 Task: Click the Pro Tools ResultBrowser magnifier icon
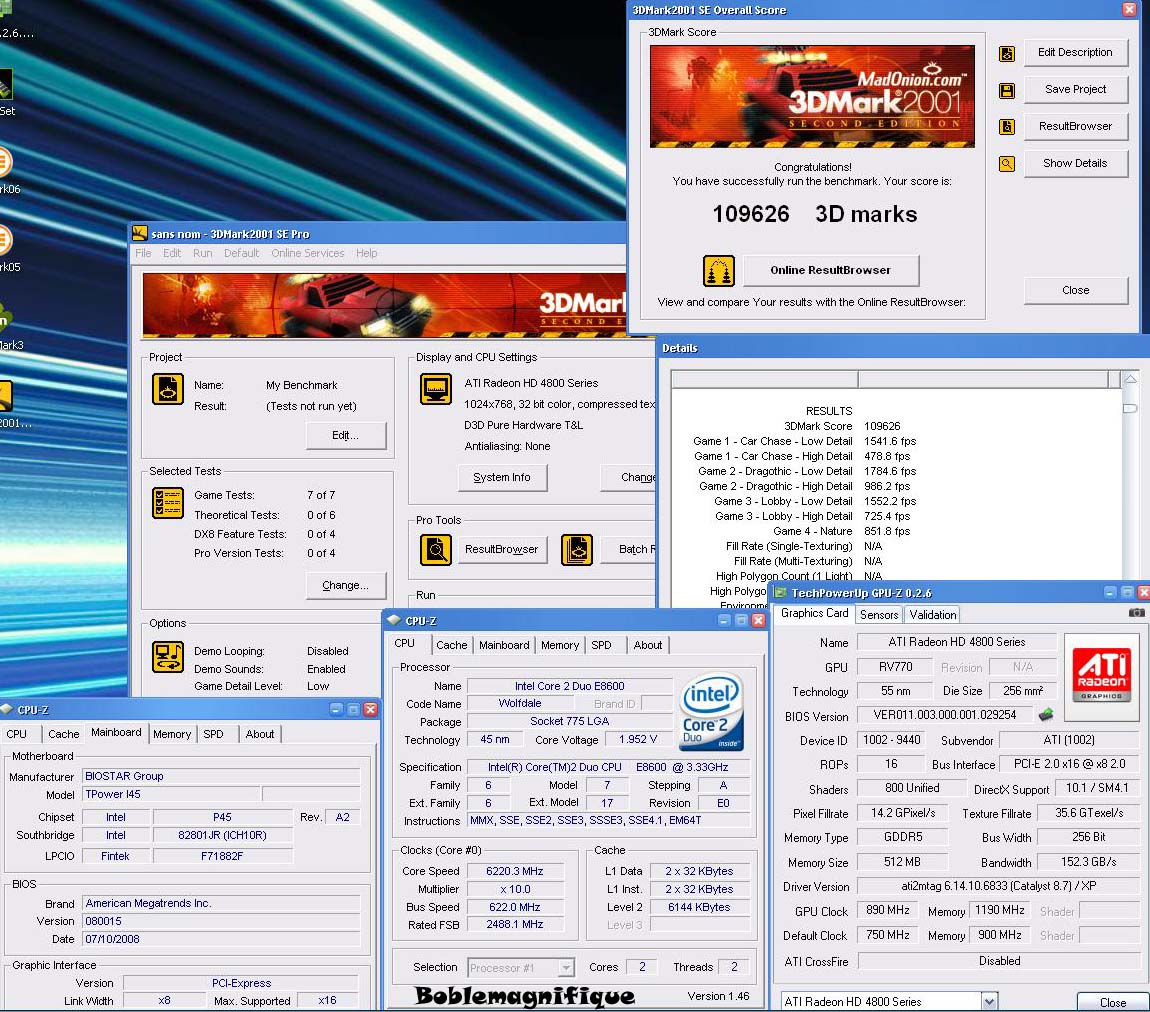[x=436, y=550]
